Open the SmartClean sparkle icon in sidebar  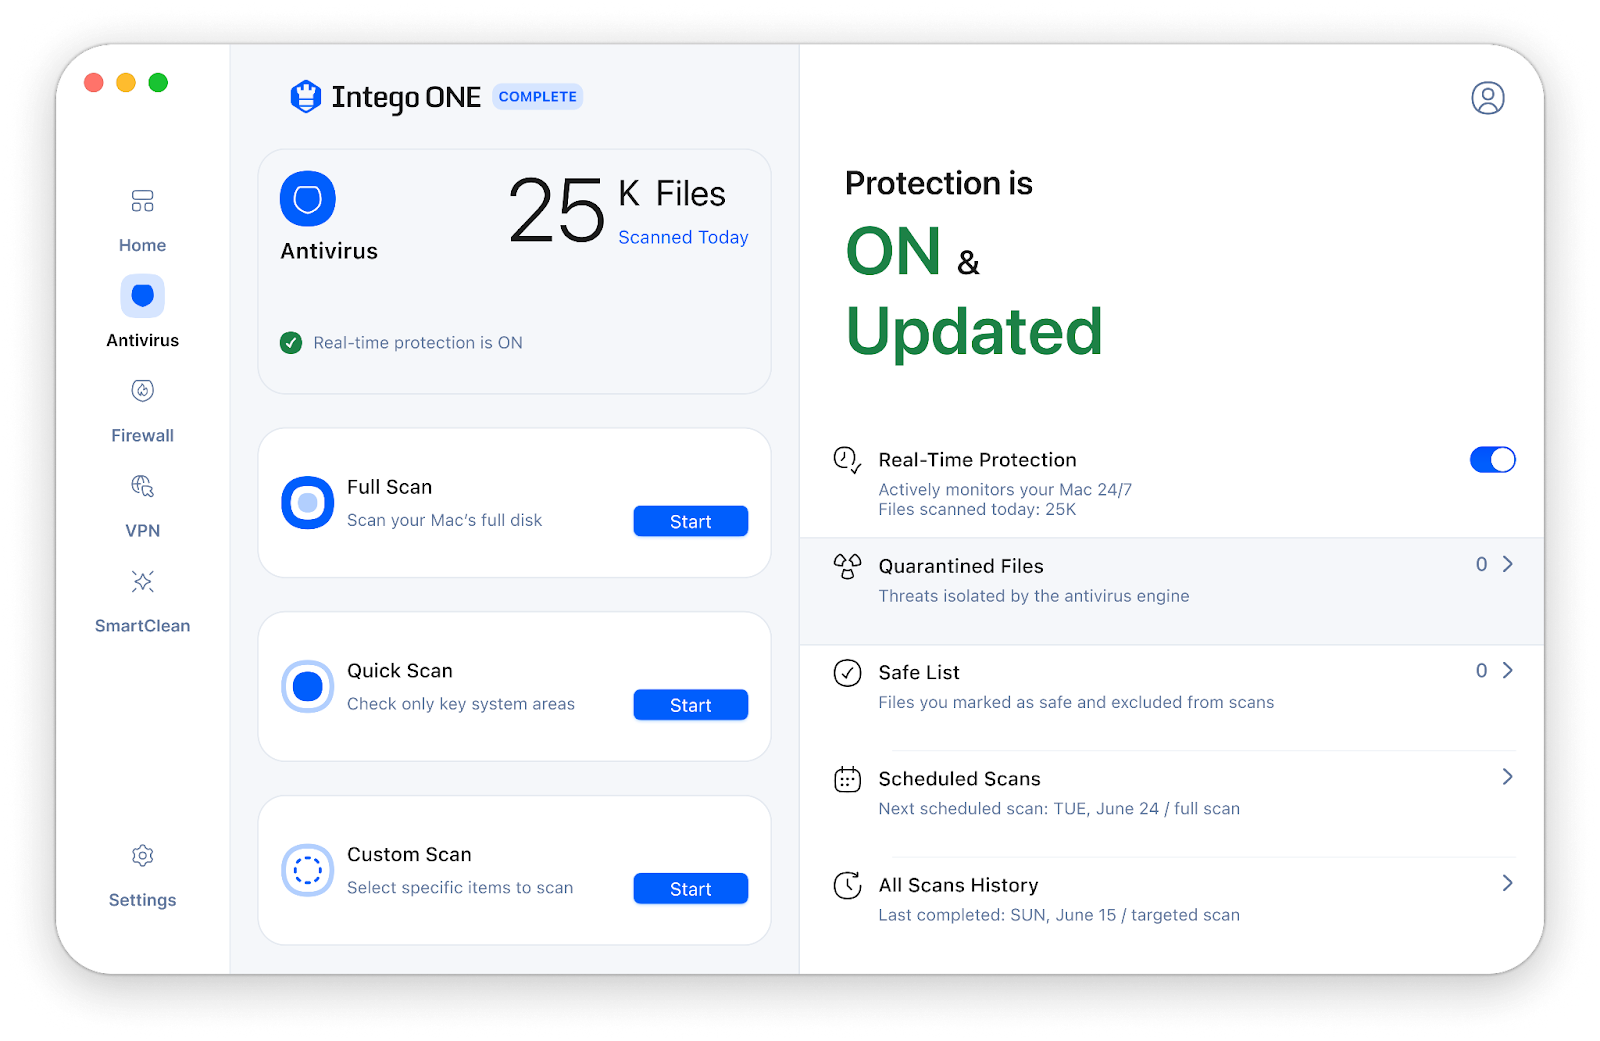142,581
